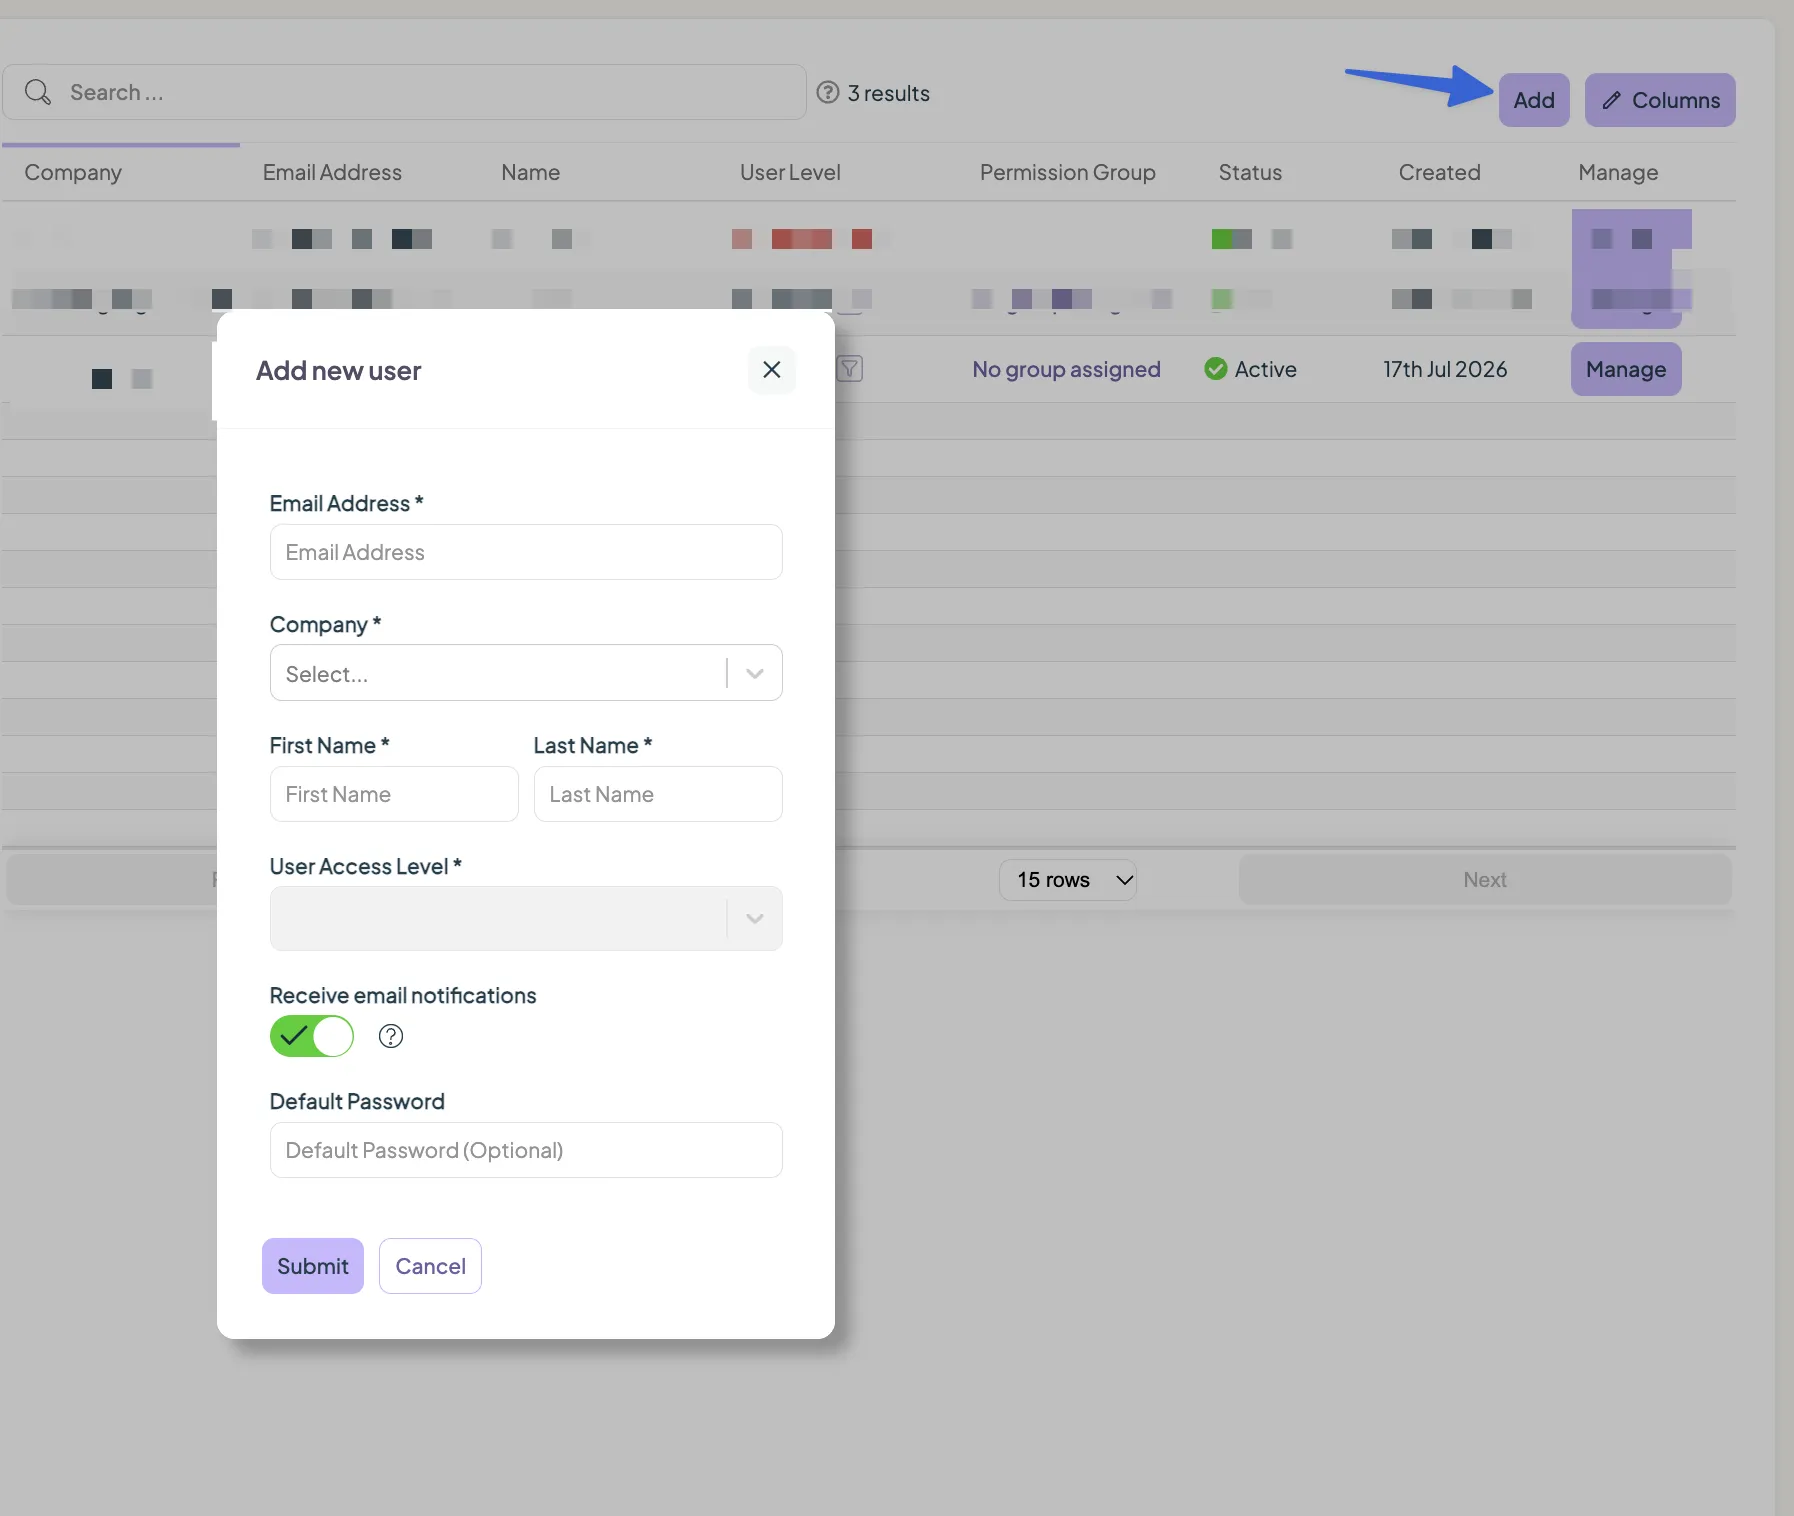Focus the First Name field
This screenshot has height=1516, width=1794.
click(394, 794)
